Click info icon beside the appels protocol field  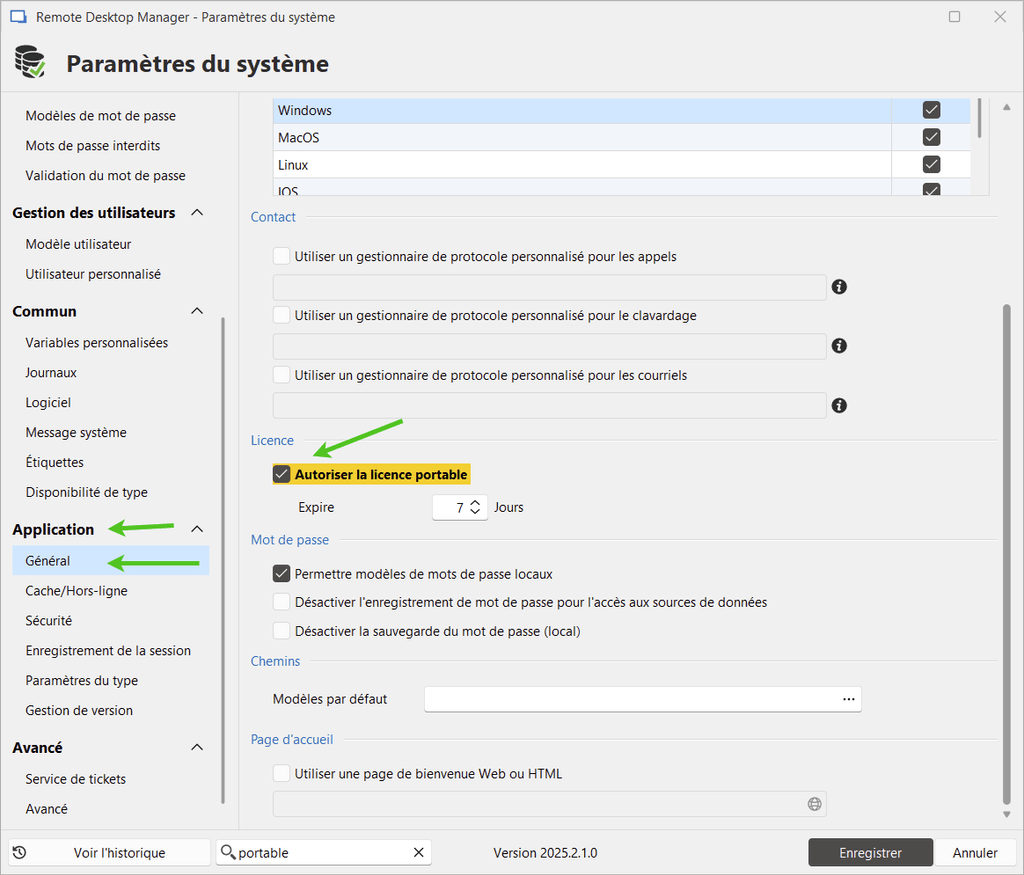pos(840,287)
